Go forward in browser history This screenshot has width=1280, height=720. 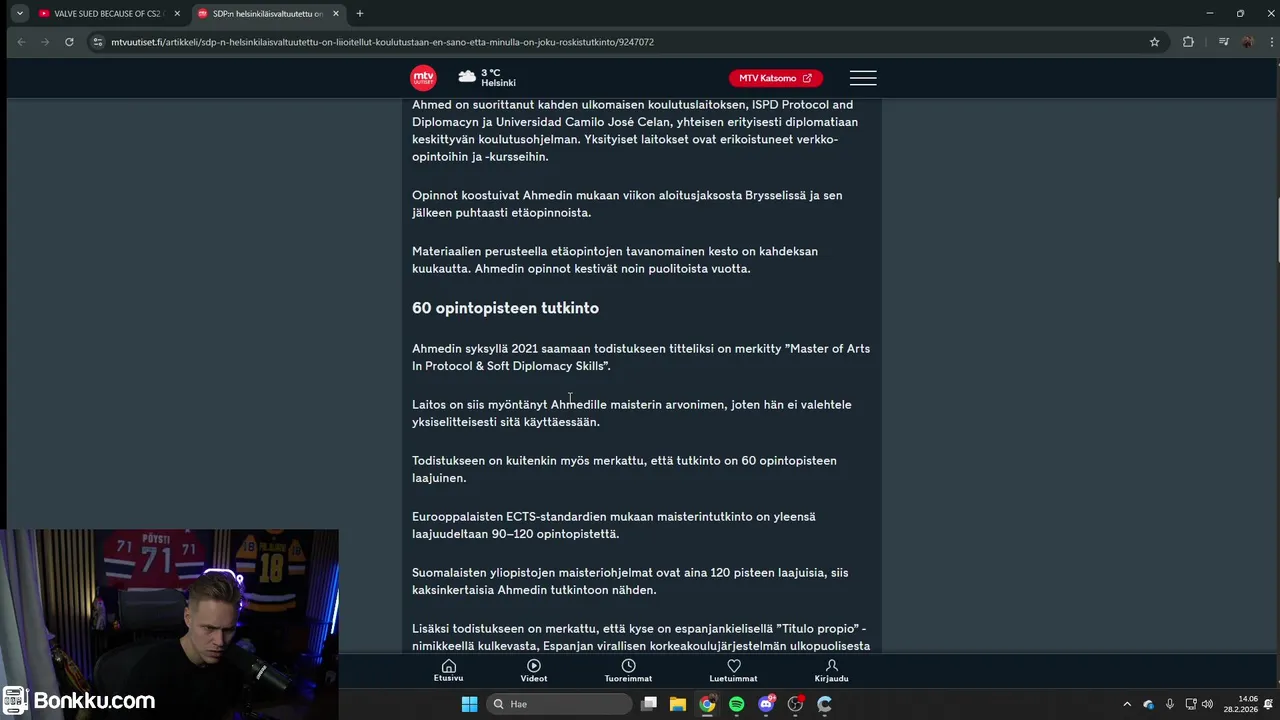tap(45, 42)
